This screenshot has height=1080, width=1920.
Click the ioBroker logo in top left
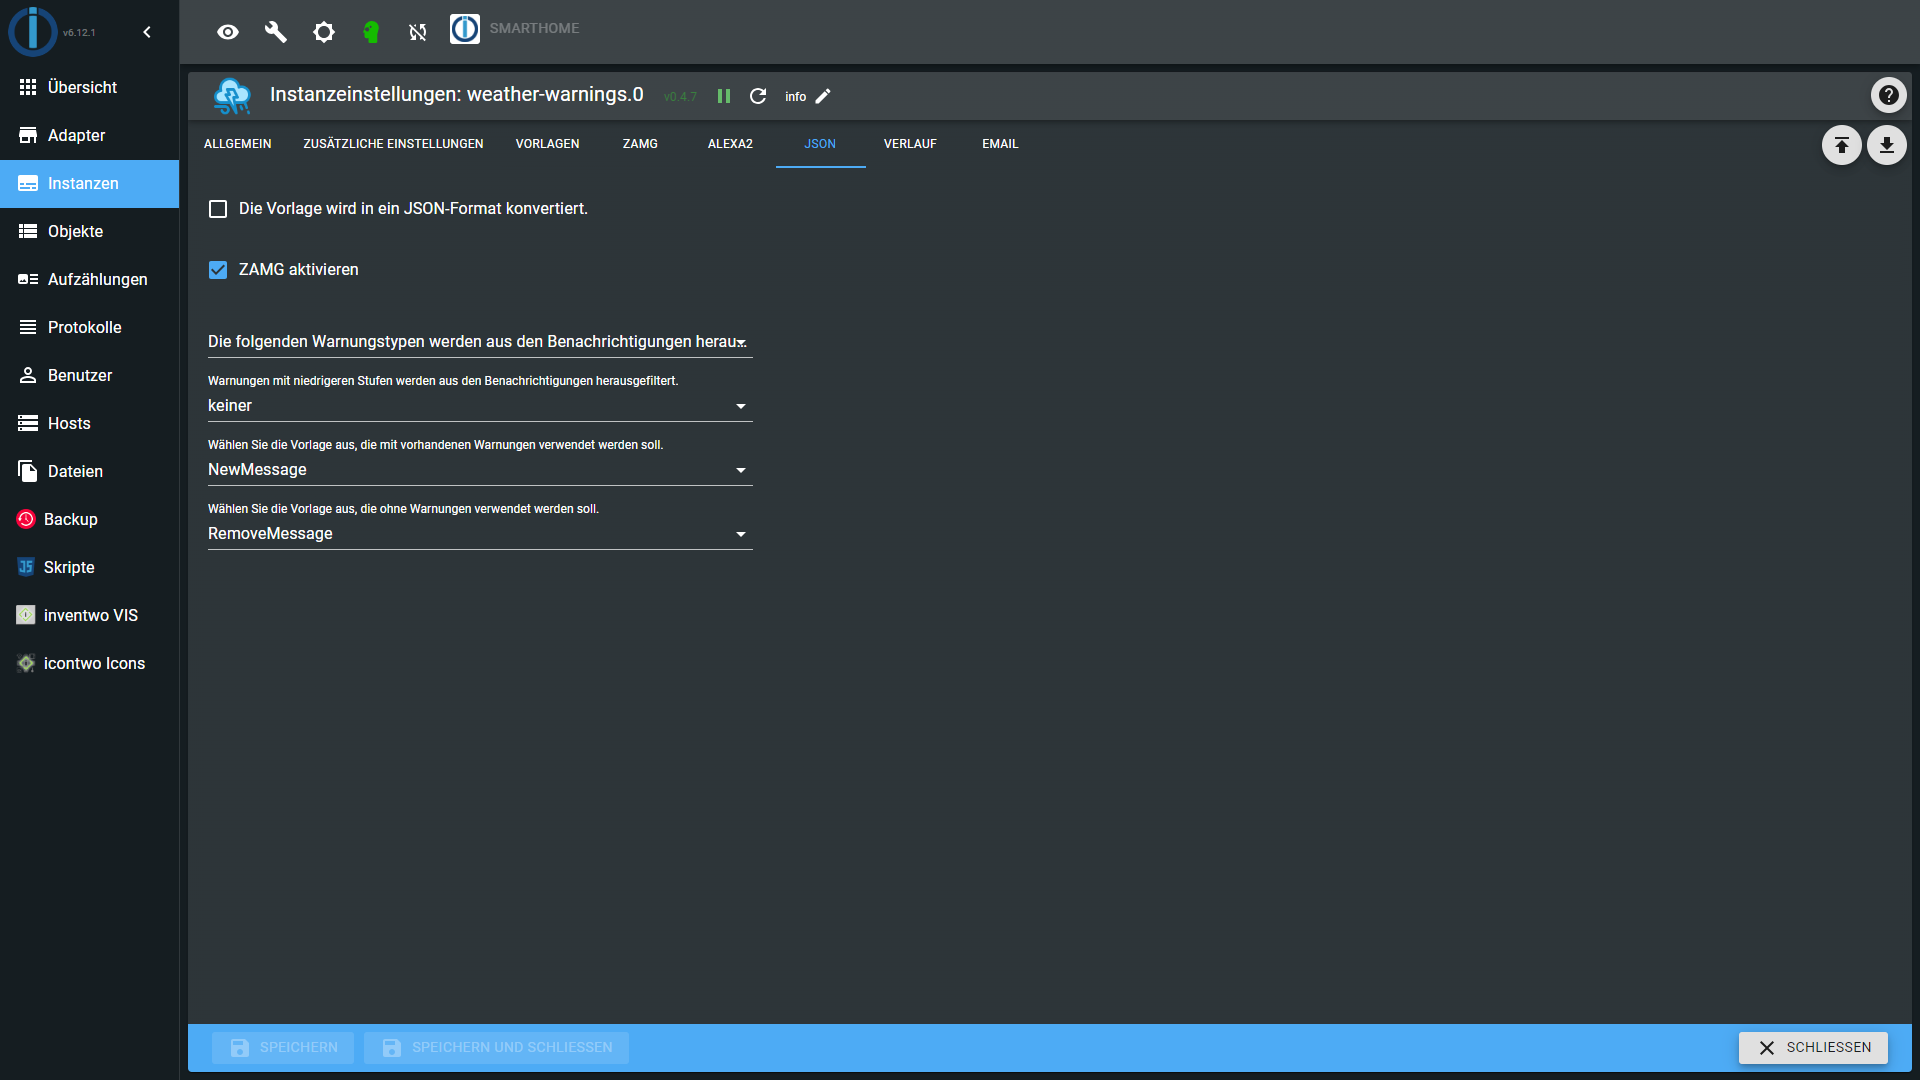point(33,31)
